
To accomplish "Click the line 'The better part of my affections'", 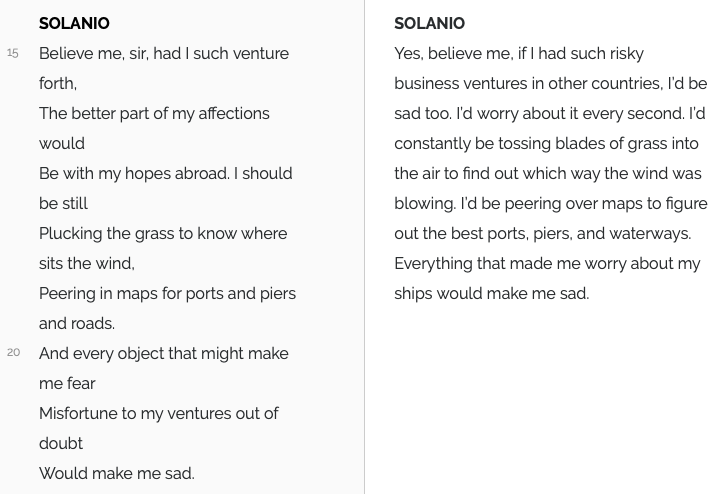I will coord(154,114).
